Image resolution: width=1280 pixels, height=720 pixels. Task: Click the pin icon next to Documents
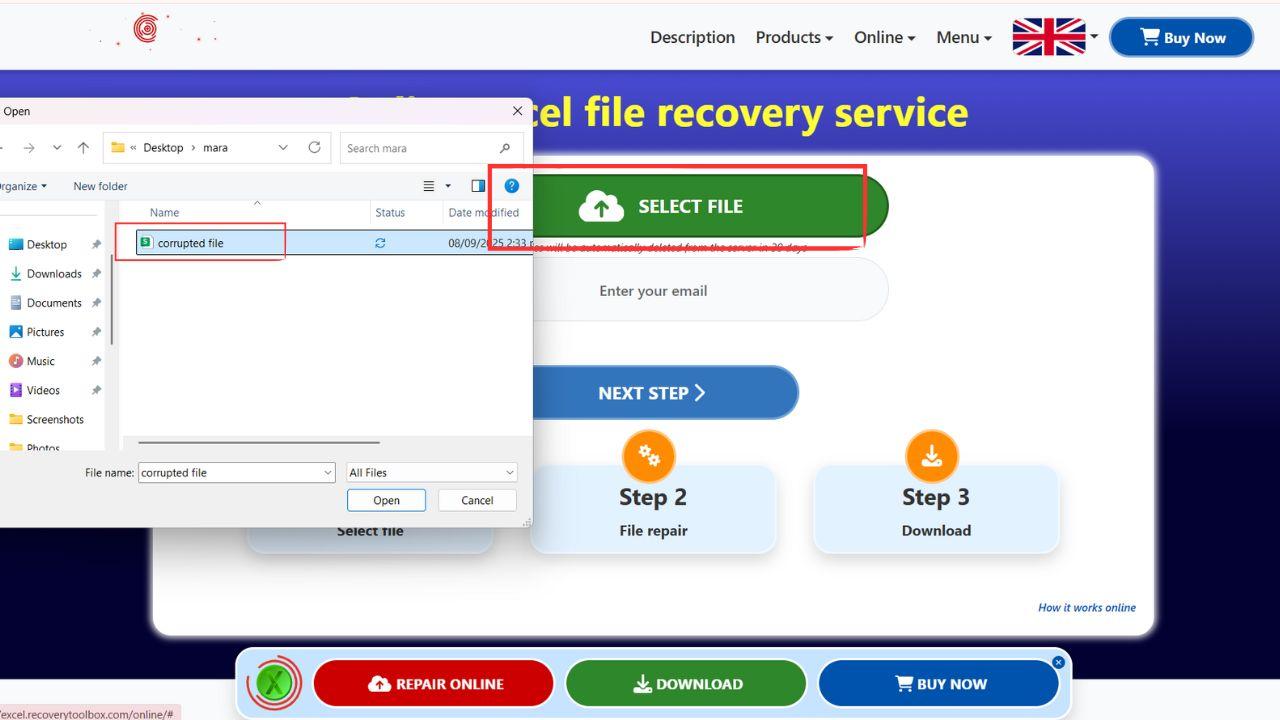96,302
